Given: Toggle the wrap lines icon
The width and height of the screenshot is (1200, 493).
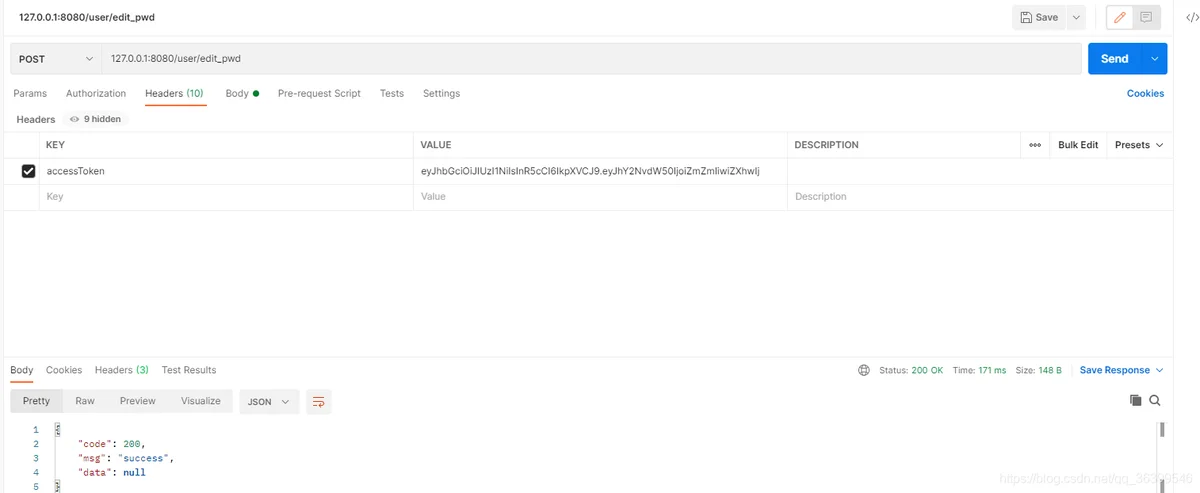Looking at the screenshot, I should click(x=319, y=401).
